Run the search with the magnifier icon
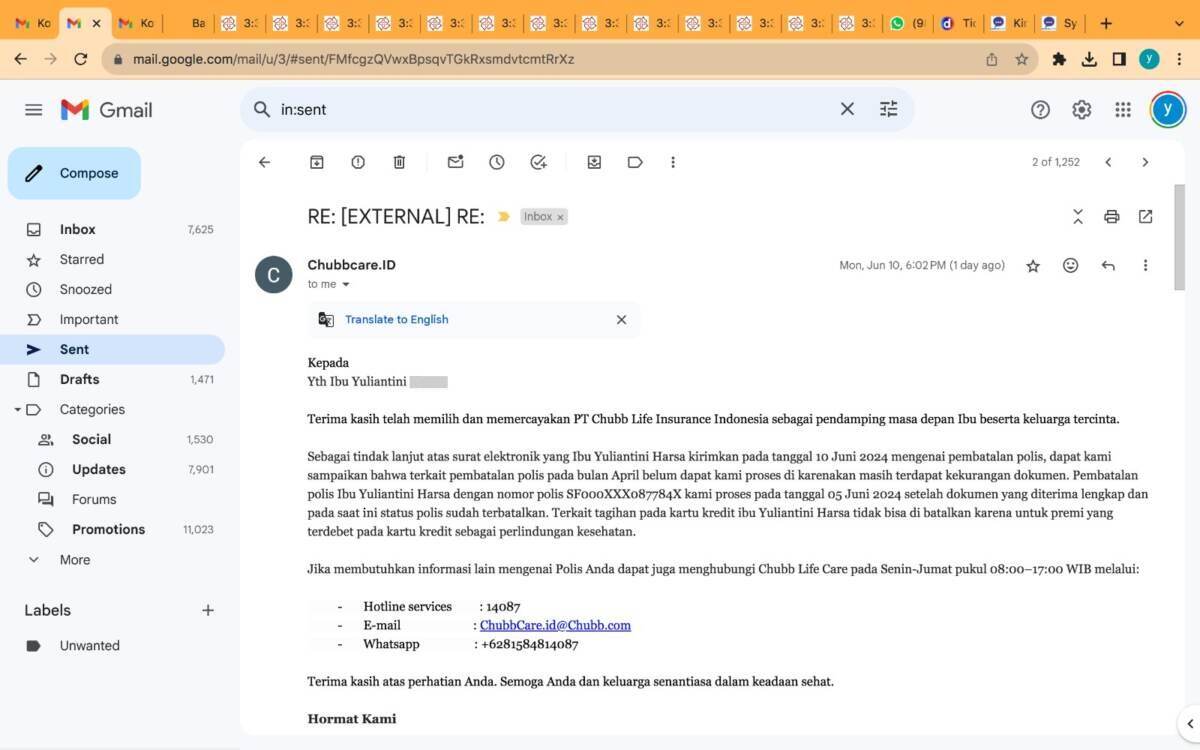 (262, 109)
